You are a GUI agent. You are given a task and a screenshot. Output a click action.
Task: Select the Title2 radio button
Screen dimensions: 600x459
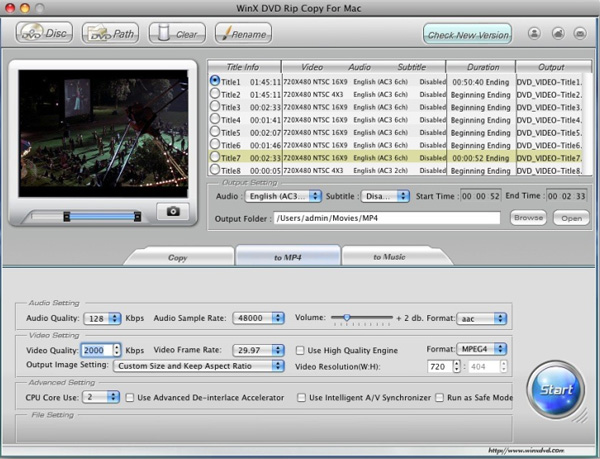tap(215, 93)
